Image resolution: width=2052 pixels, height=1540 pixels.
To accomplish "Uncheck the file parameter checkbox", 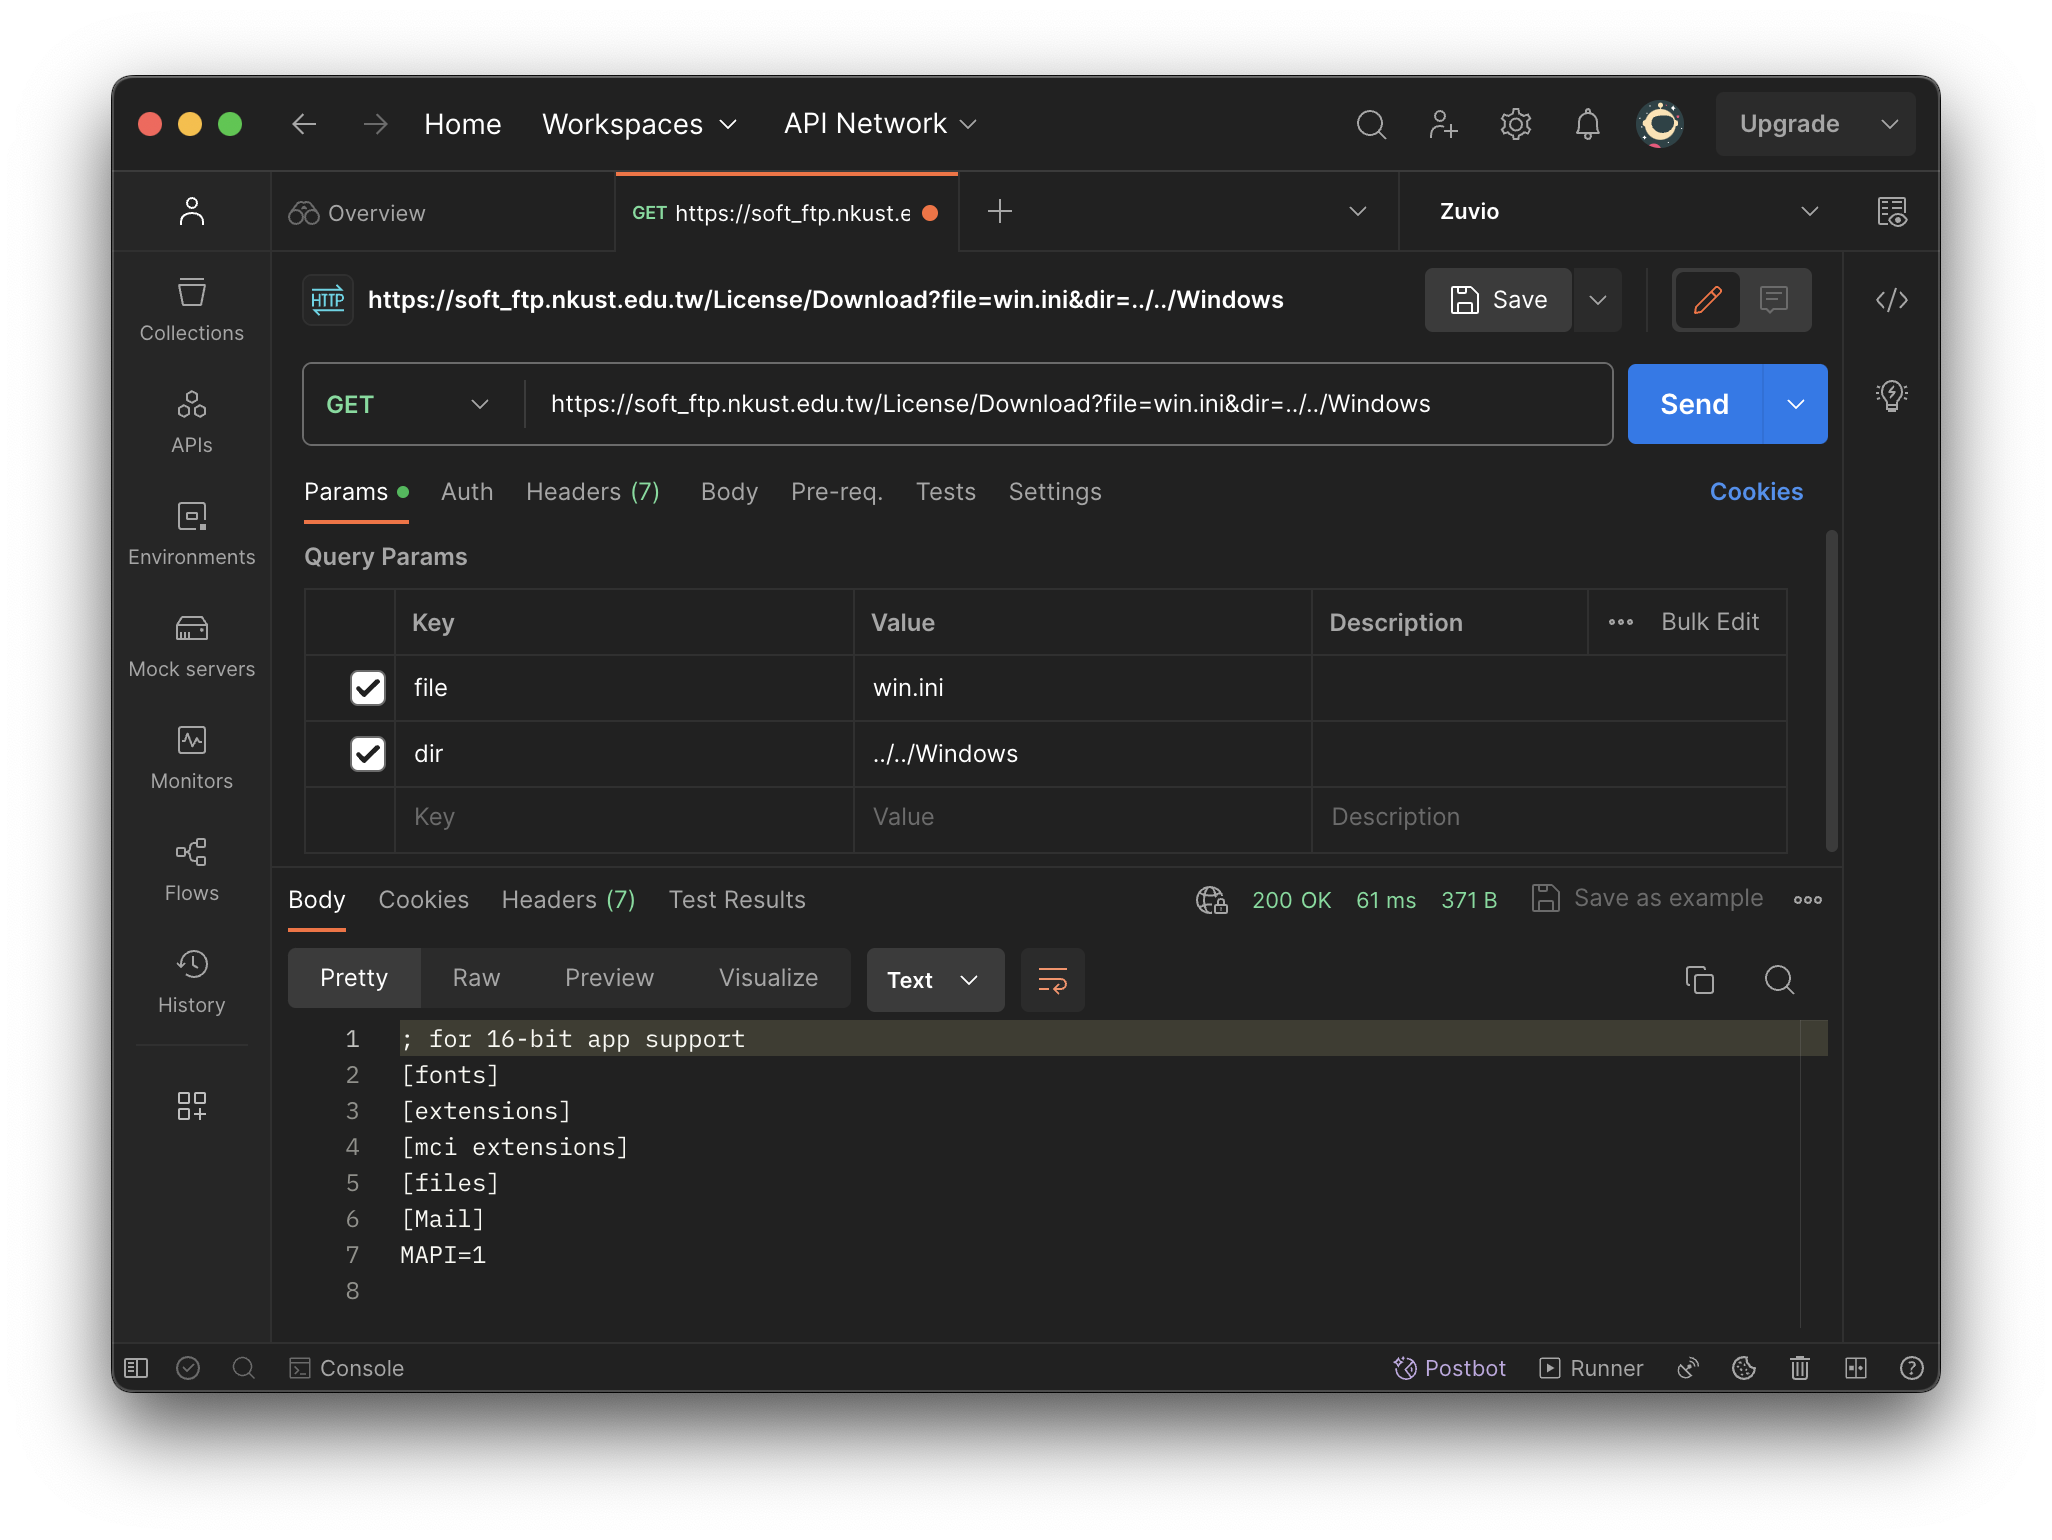I will click(x=368, y=687).
